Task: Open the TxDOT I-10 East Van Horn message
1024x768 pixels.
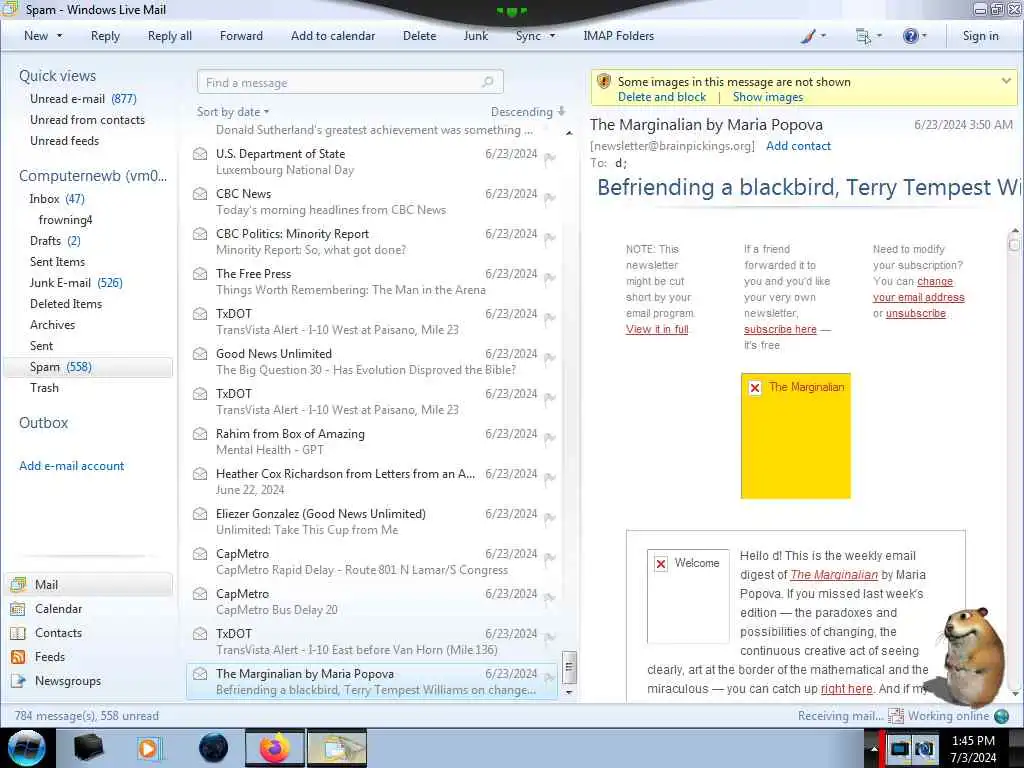Action: coord(372,641)
